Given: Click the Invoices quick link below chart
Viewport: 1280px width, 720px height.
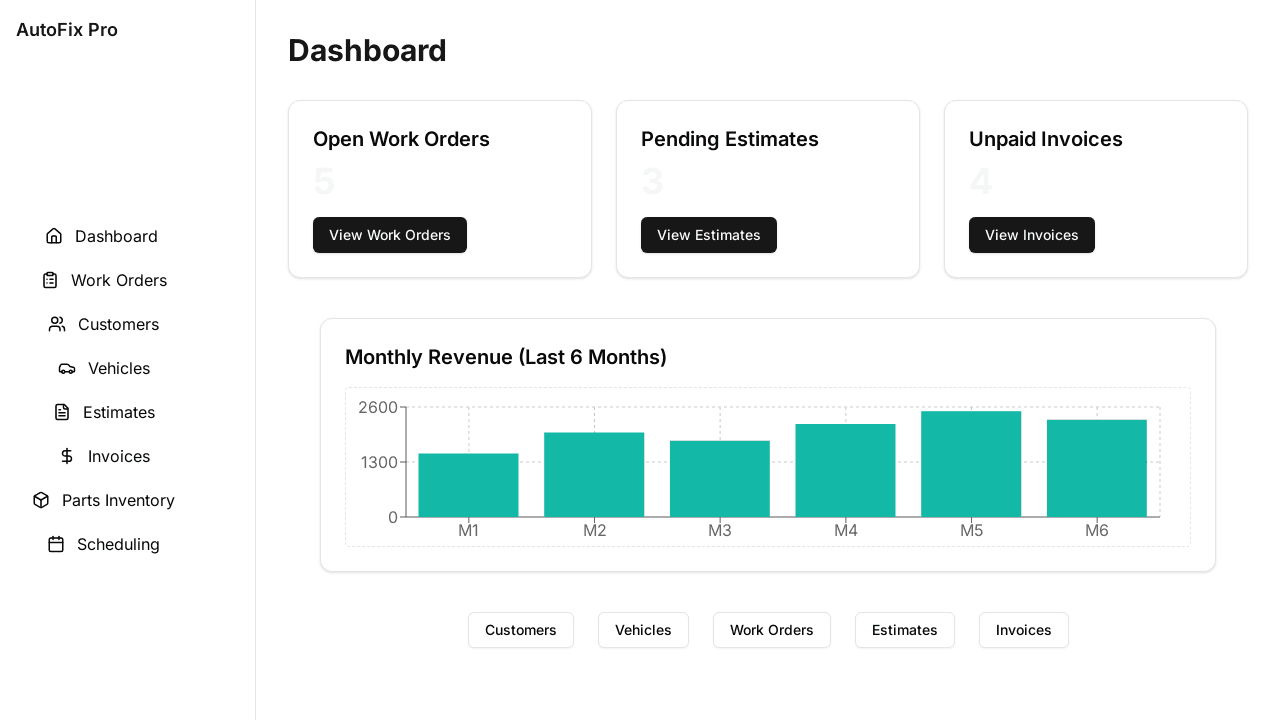Looking at the screenshot, I should click(x=1024, y=630).
